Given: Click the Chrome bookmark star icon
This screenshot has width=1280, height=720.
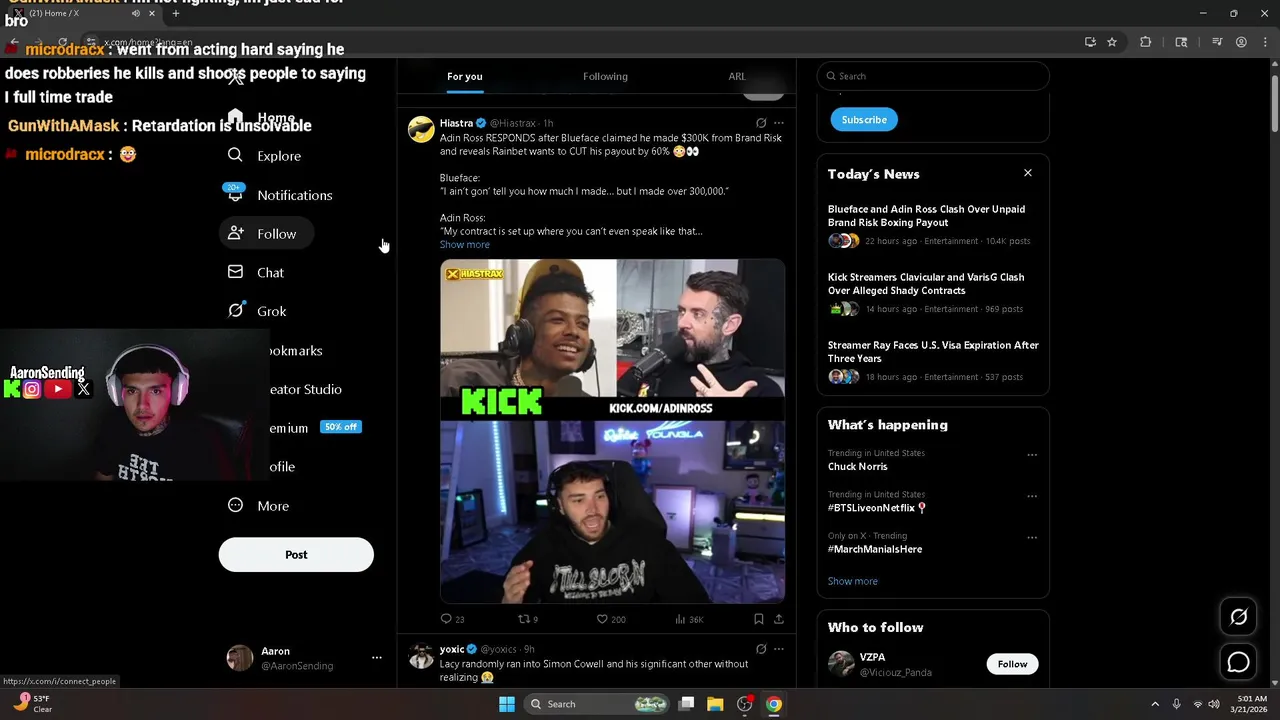Looking at the screenshot, I should (1111, 42).
